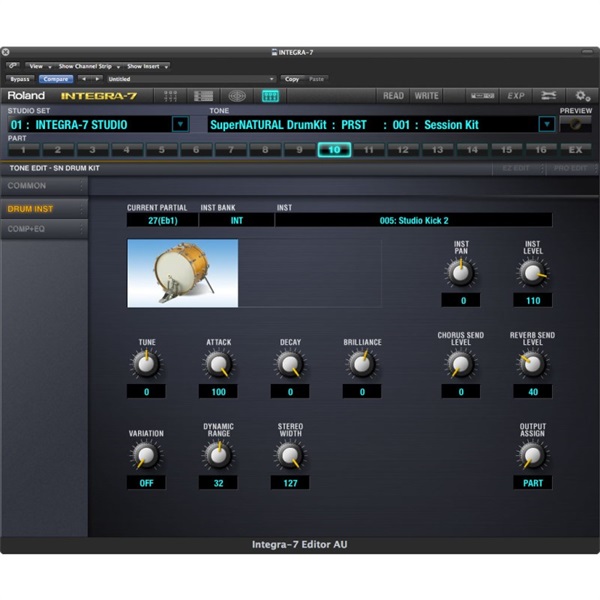Viewport: 600px width, 600px height.
Task: Close the INTEGRA-7 plugin window
Action: [5, 52]
